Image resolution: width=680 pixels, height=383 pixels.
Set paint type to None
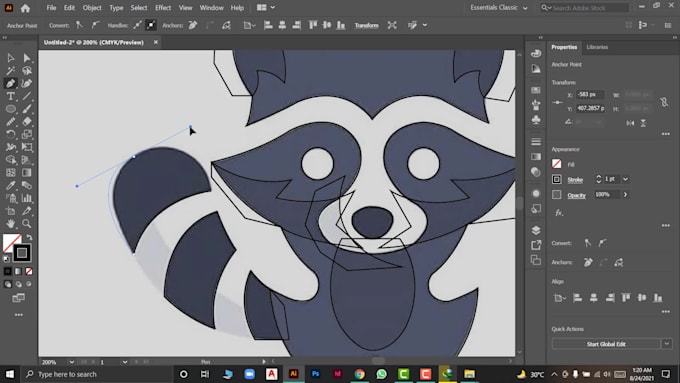[29, 272]
